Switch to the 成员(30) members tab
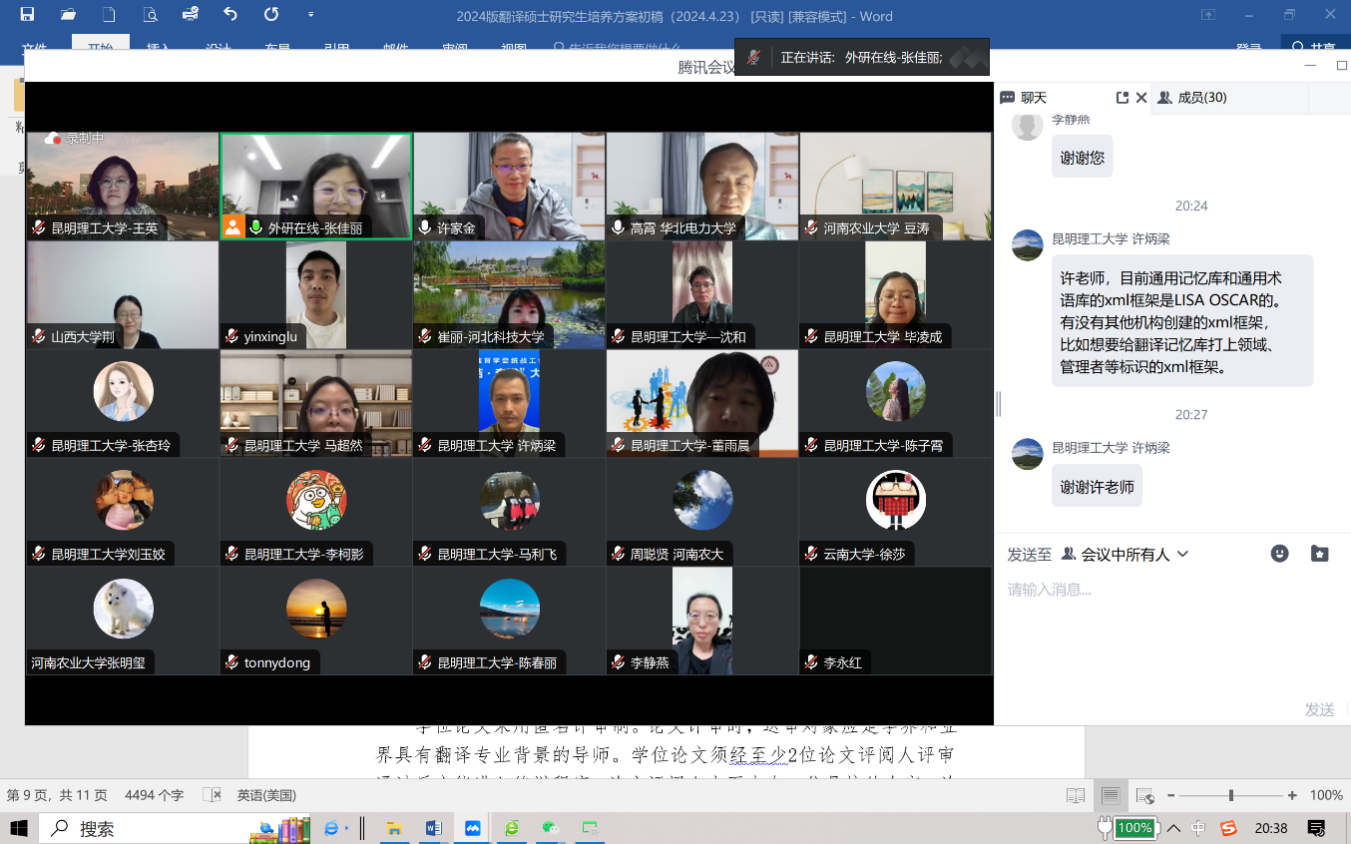 pos(1192,98)
